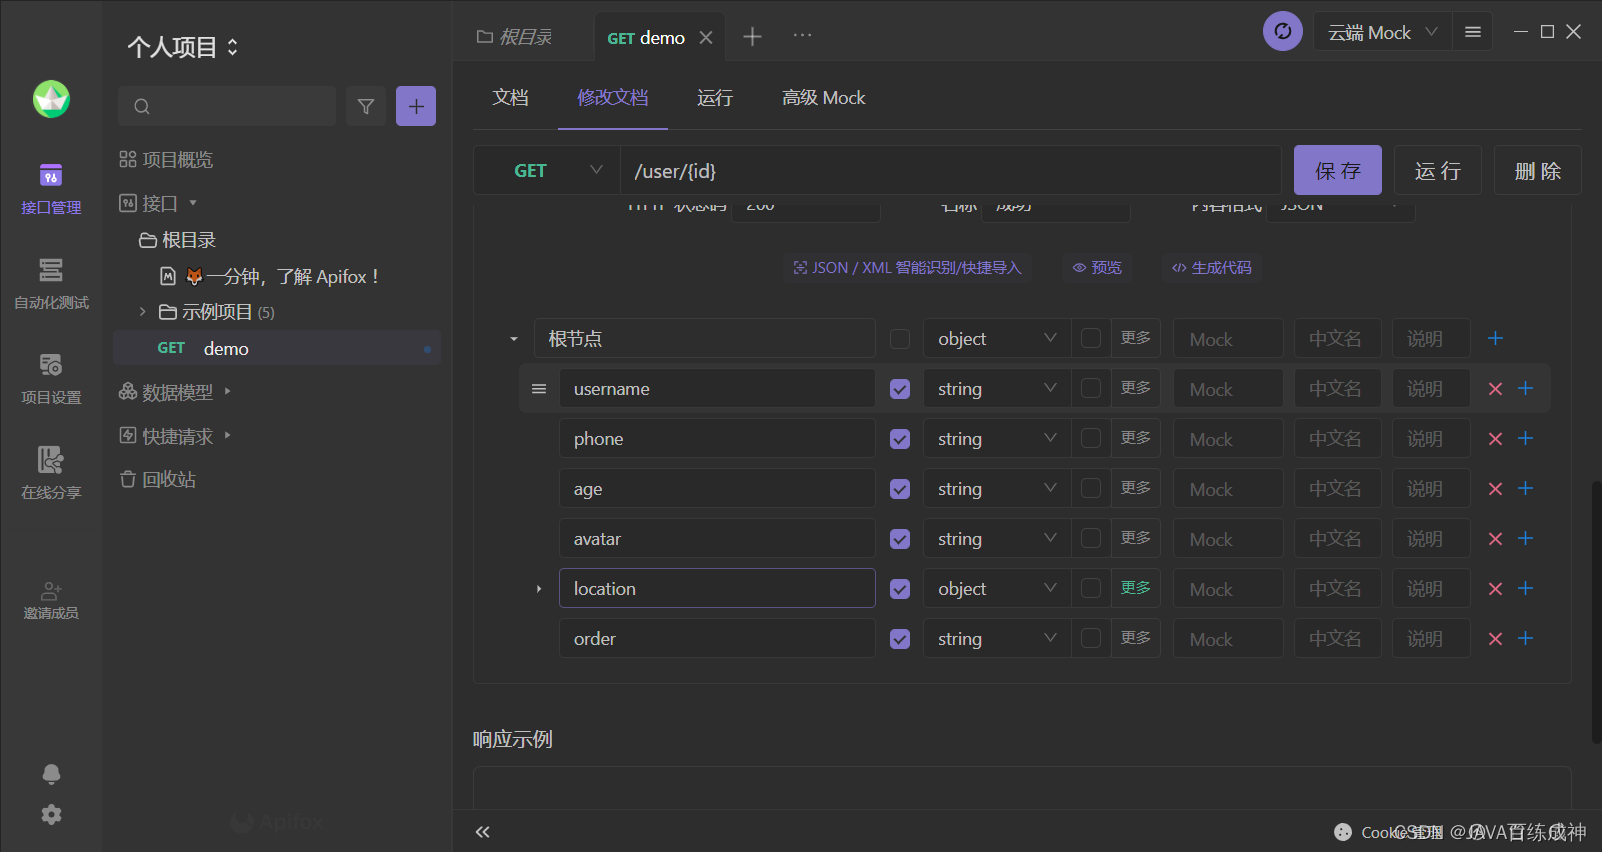Click the 删除 delete button
The height and width of the screenshot is (852, 1602).
(1538, 170)
